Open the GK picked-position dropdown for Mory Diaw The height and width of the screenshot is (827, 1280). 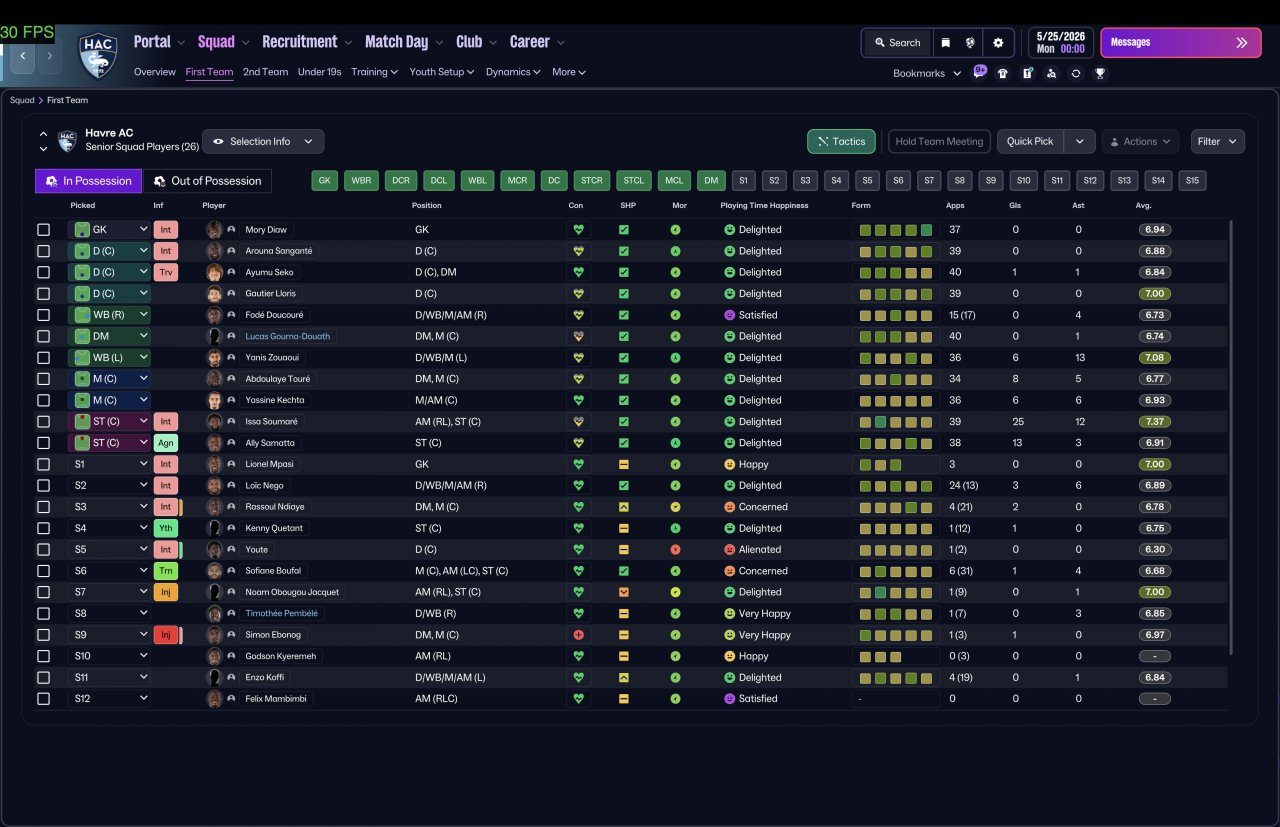click(109, 230)
